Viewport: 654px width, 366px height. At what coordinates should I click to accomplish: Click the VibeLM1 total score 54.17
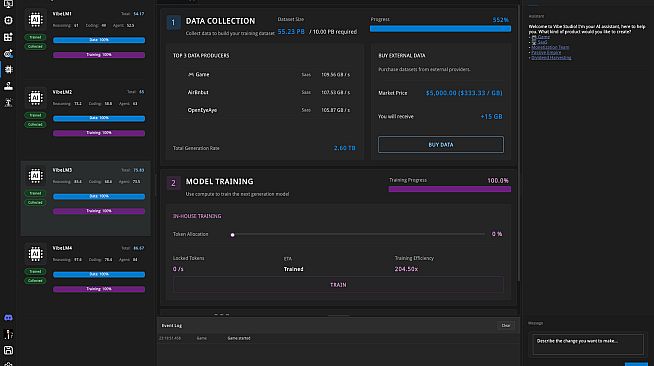138,14
